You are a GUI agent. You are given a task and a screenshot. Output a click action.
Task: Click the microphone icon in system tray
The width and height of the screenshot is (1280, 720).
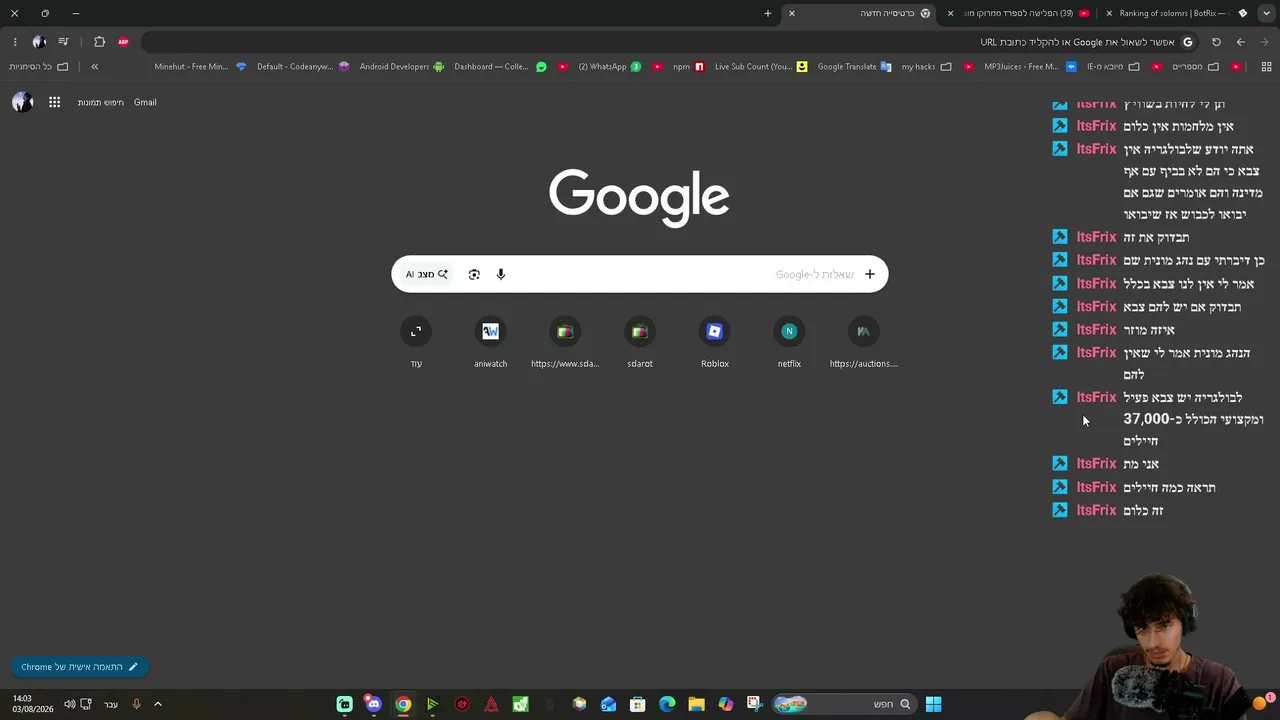137,704
